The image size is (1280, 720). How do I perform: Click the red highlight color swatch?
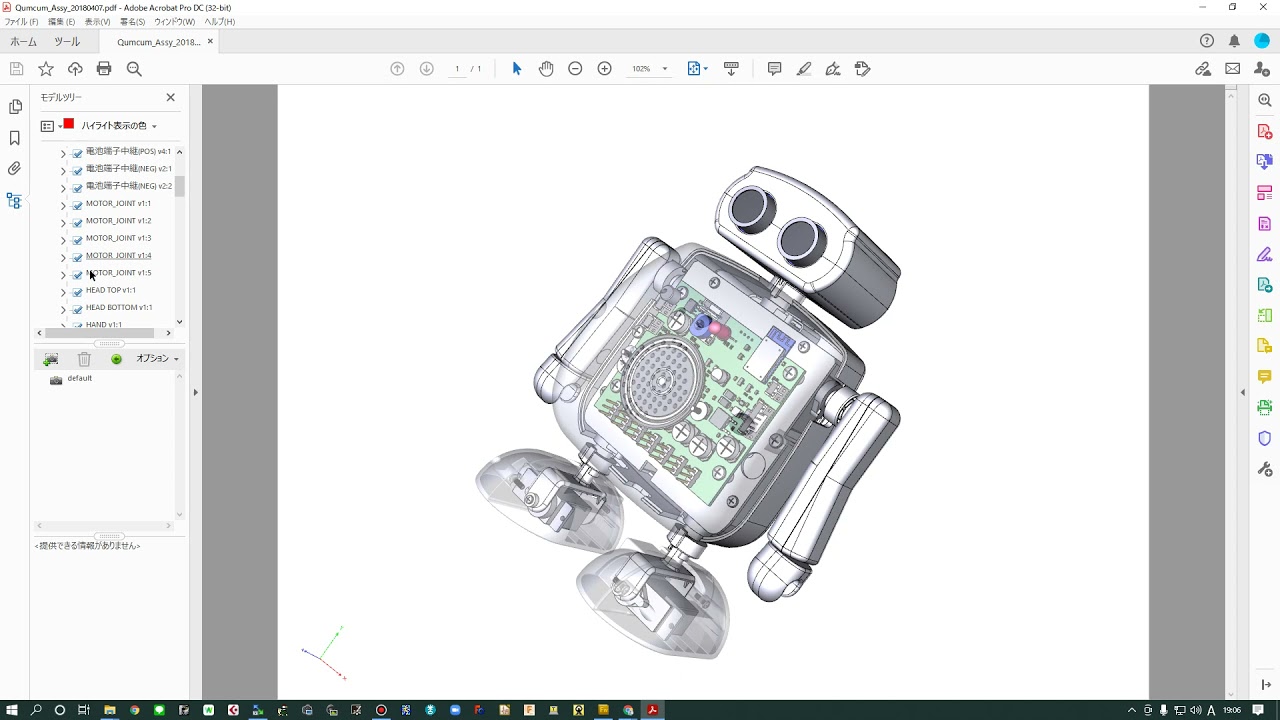(68, 124)
